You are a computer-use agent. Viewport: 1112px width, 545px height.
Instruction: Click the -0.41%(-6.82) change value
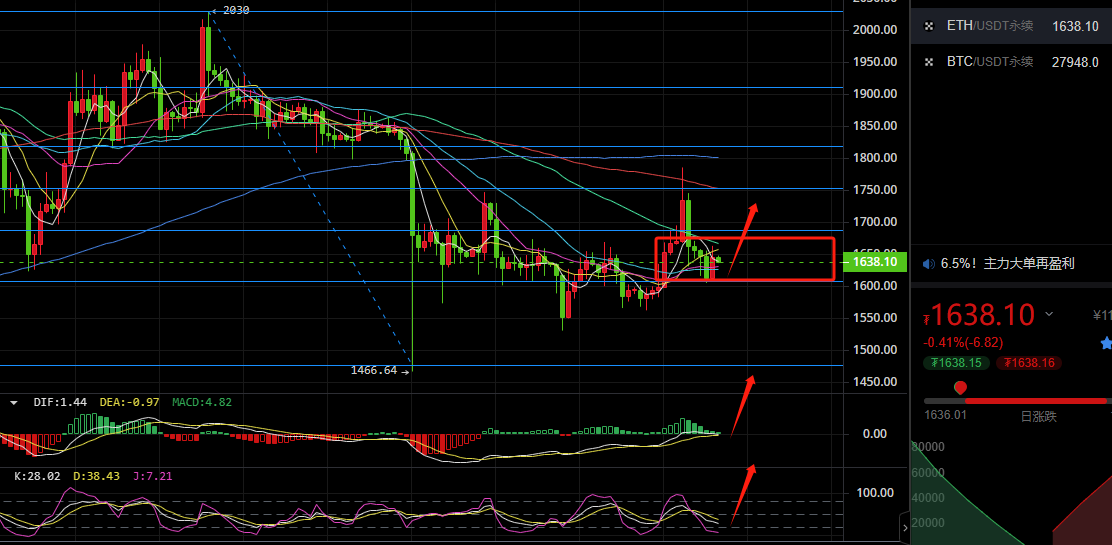[963, 342]
